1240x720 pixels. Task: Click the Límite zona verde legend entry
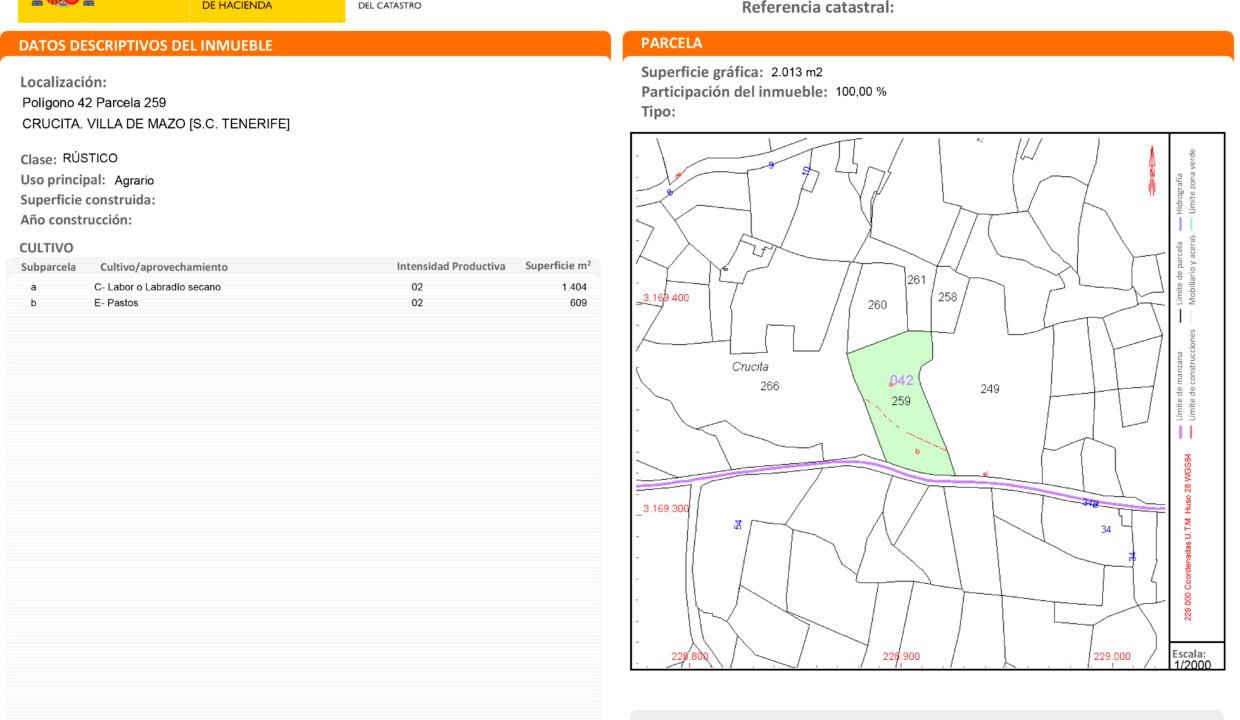tap(1192, 190)
